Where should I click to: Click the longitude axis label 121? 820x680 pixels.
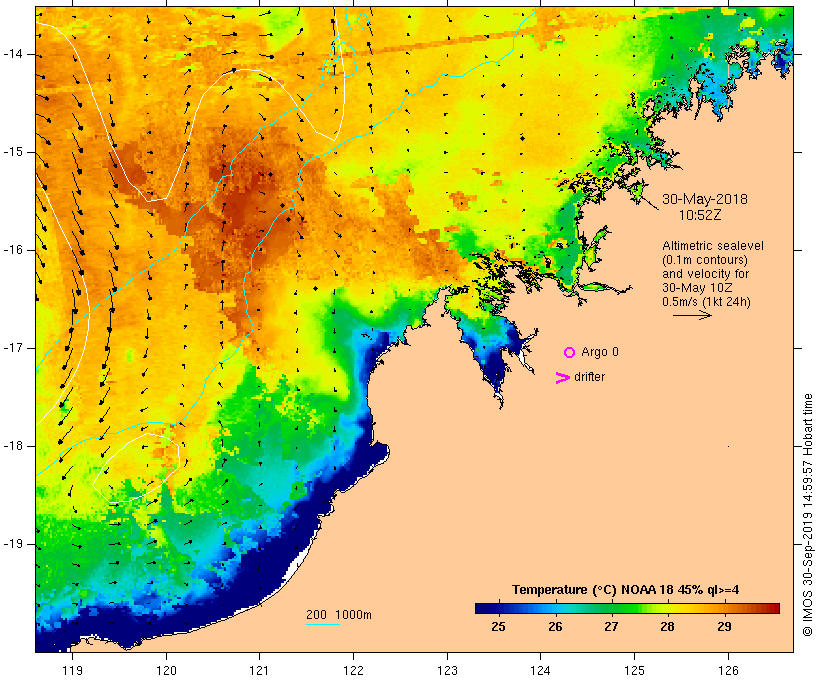[x=259, y=671]
